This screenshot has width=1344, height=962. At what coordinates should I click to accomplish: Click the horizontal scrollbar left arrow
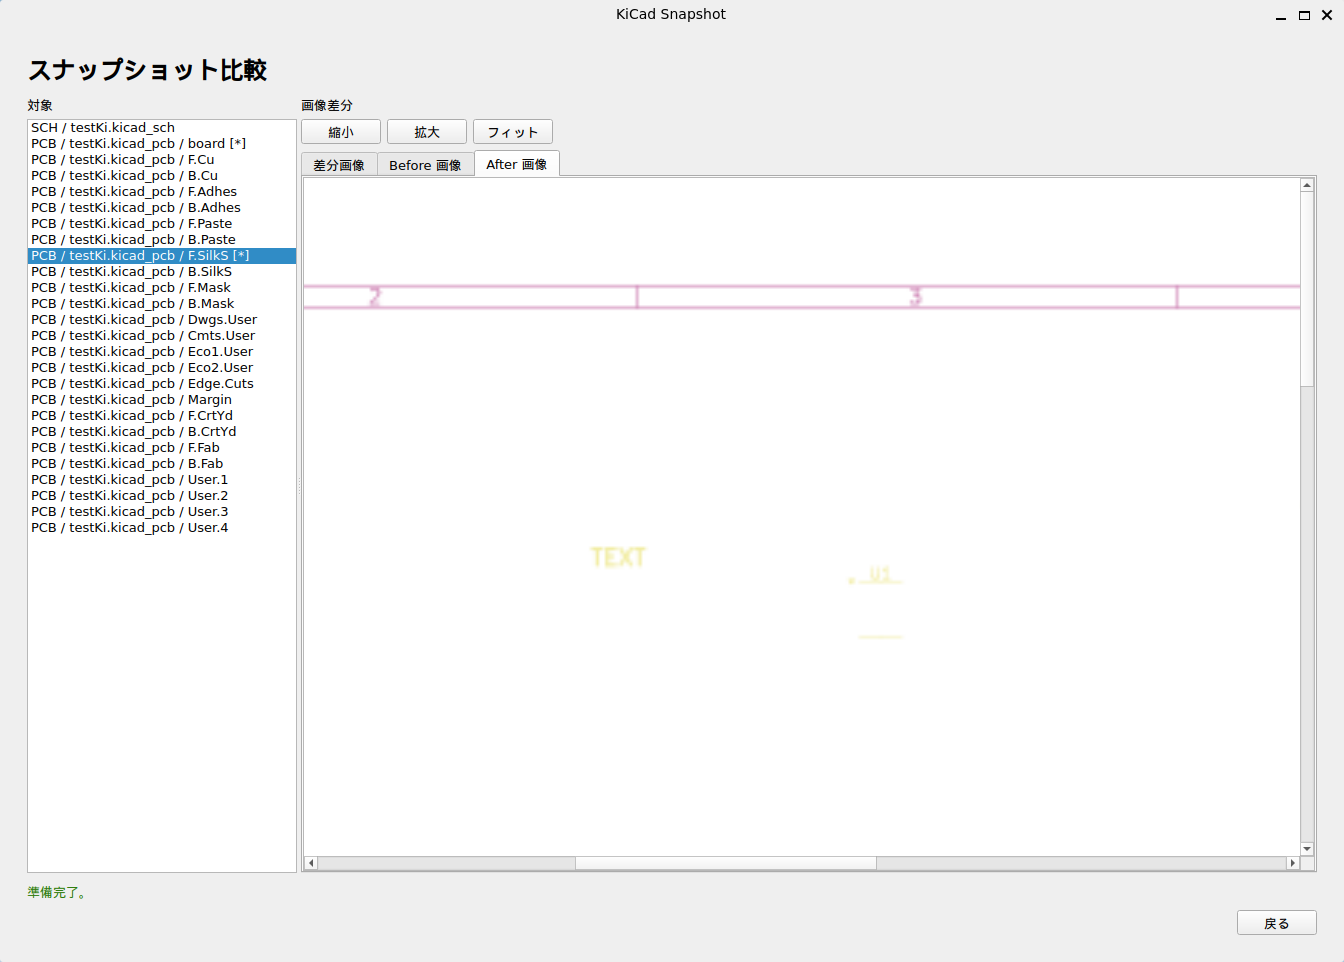[311, 863]
